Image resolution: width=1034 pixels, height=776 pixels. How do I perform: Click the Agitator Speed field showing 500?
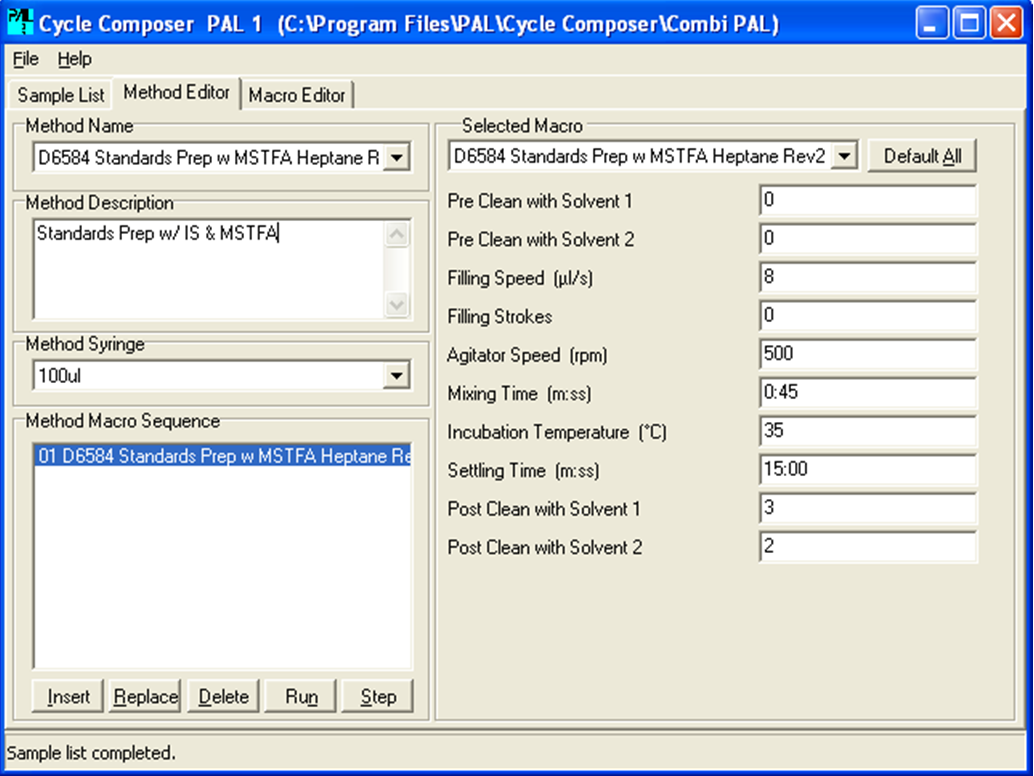[868, 354]
